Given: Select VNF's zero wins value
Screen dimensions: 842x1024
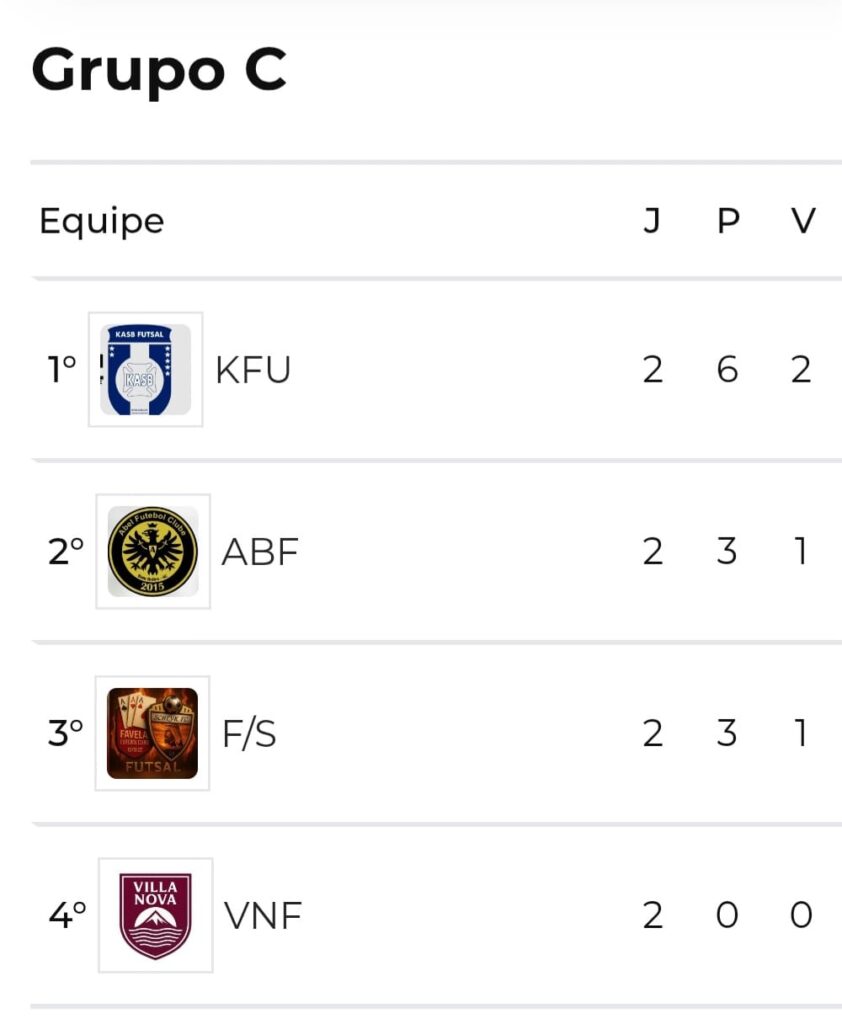Looking at the screenshot, I should (801, 915).
